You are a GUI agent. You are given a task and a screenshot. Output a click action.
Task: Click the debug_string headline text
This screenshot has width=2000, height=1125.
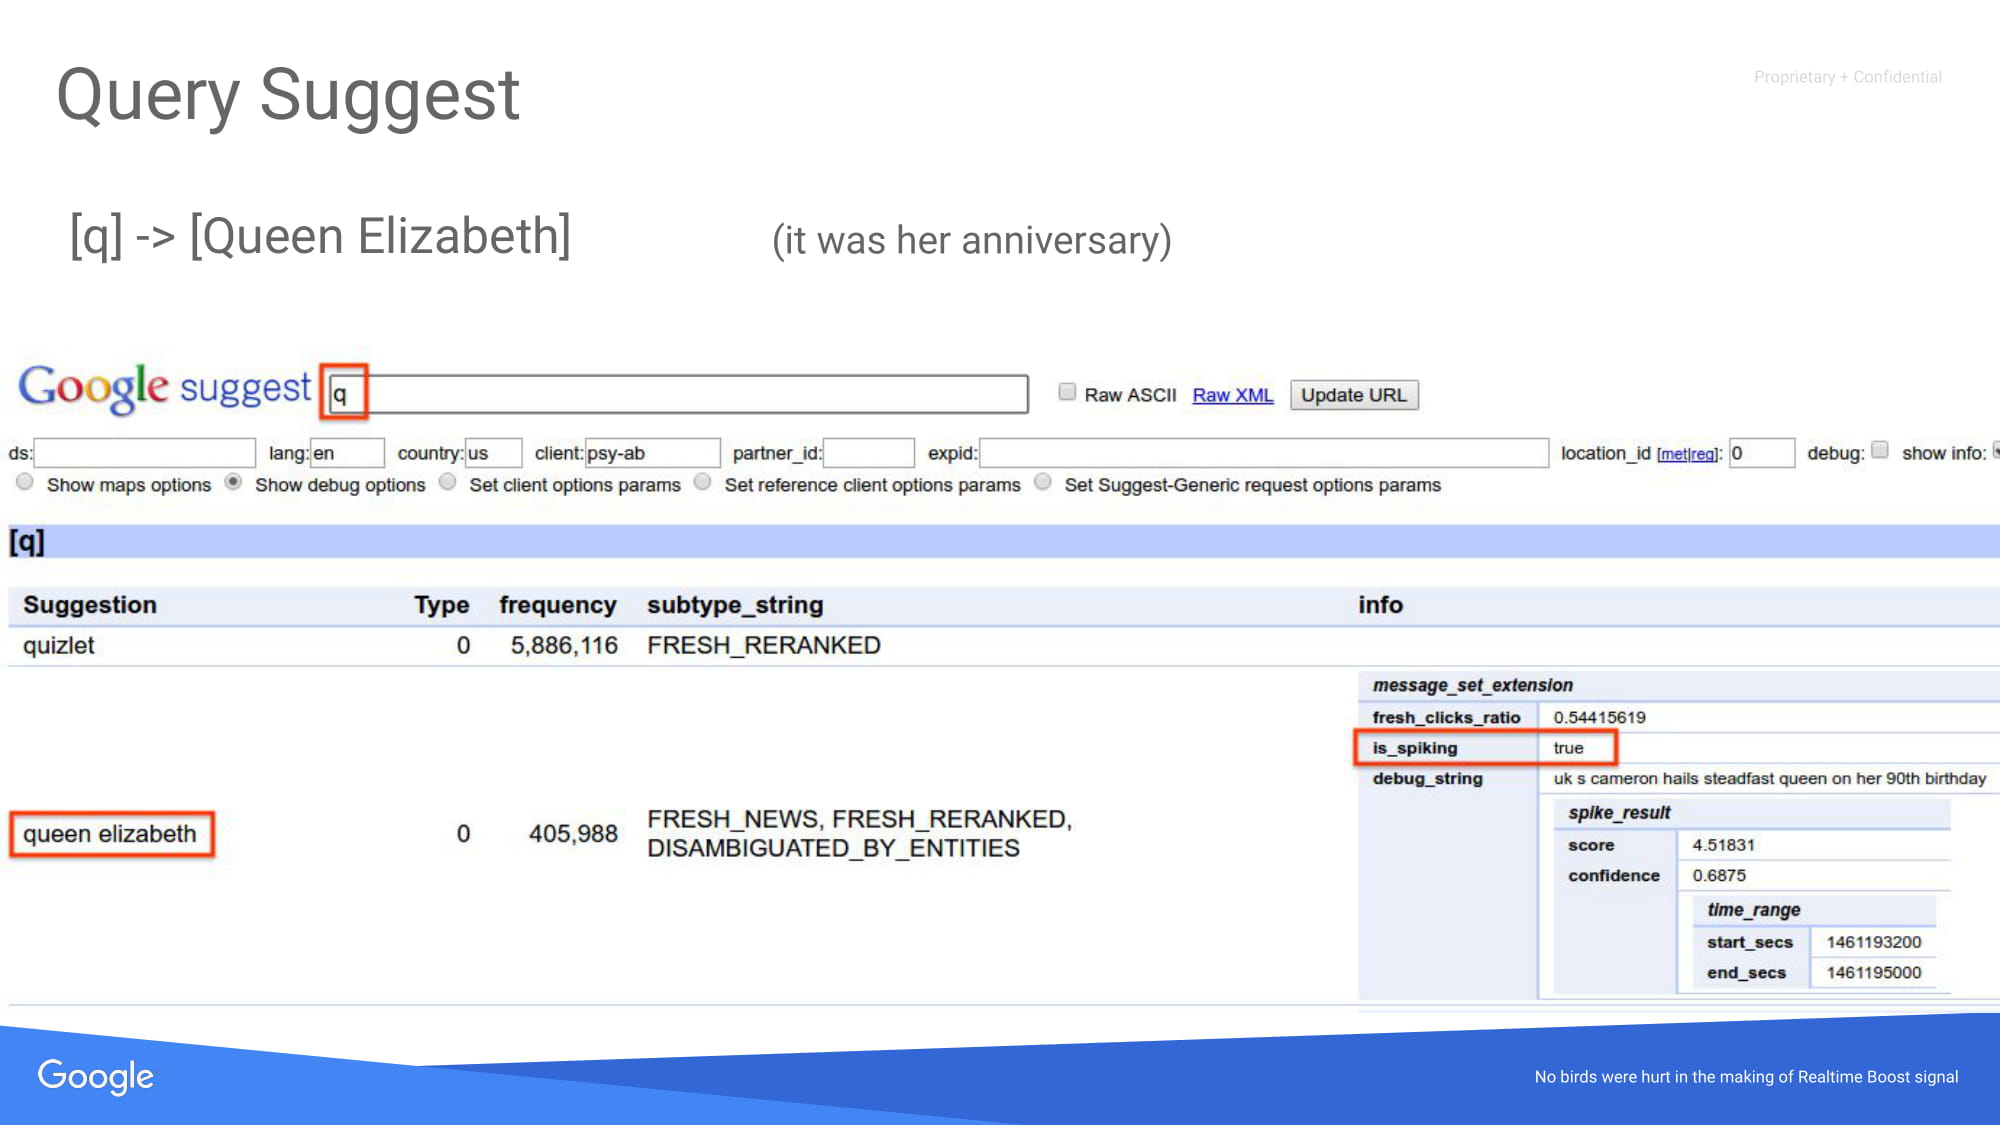tap(1769, 779)
